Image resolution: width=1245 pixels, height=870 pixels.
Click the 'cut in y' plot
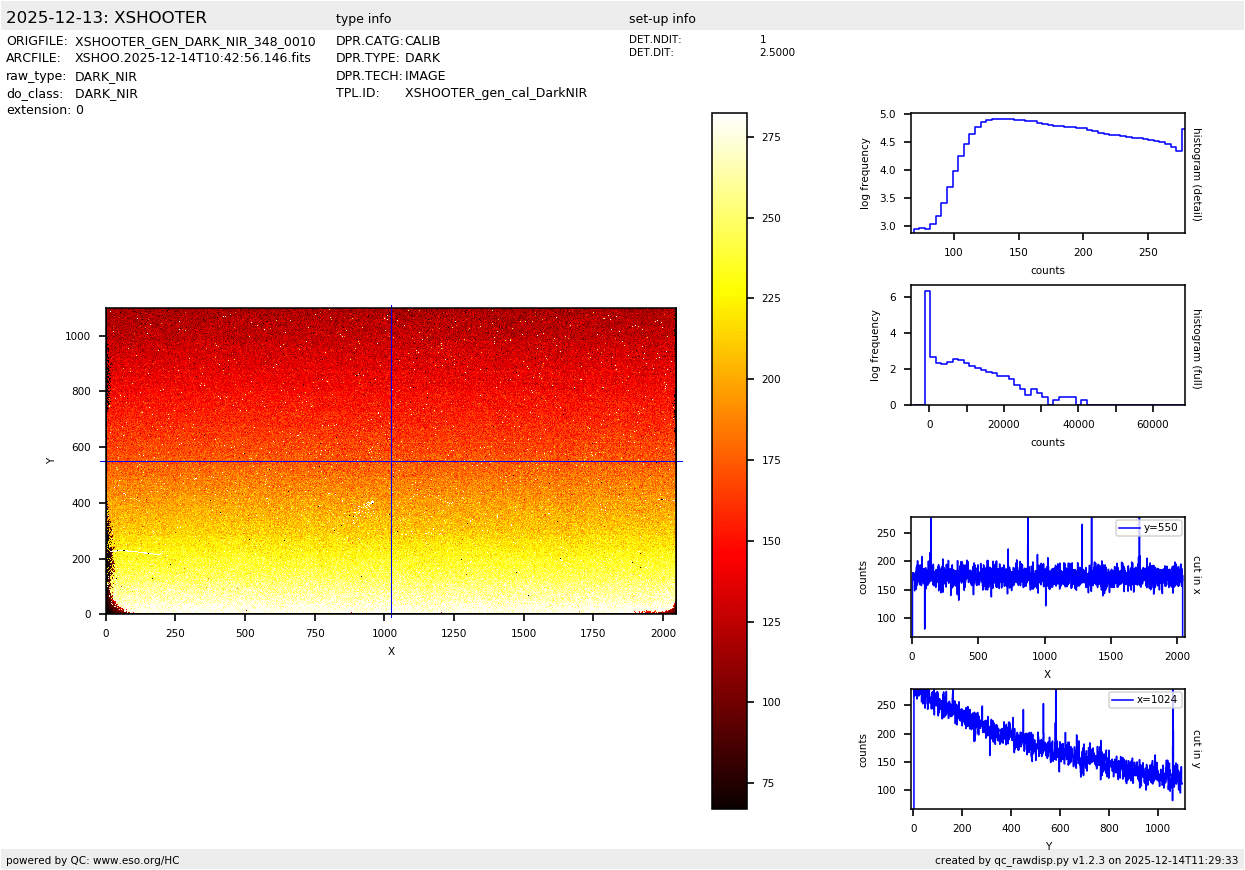[x=1047, y=749]
